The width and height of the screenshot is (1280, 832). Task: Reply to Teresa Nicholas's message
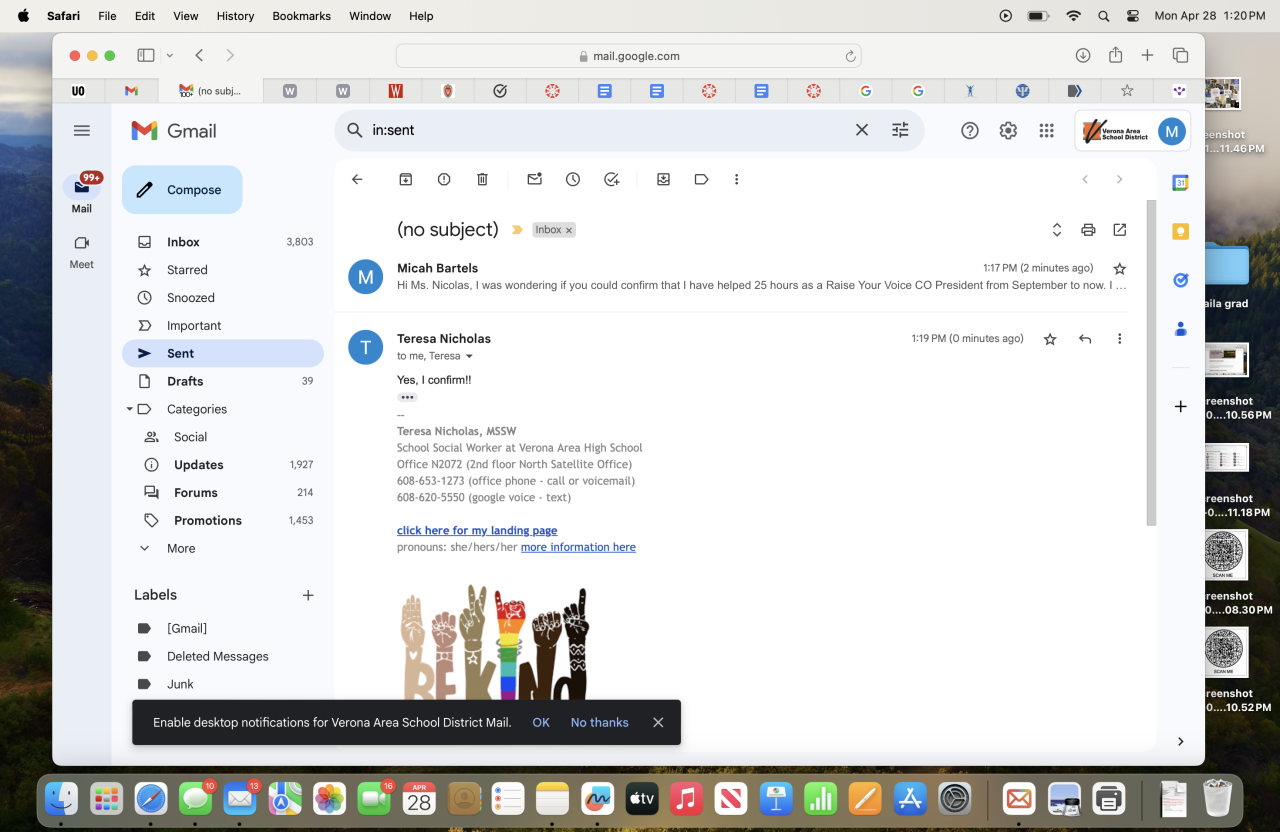[x=1085, y=339]
